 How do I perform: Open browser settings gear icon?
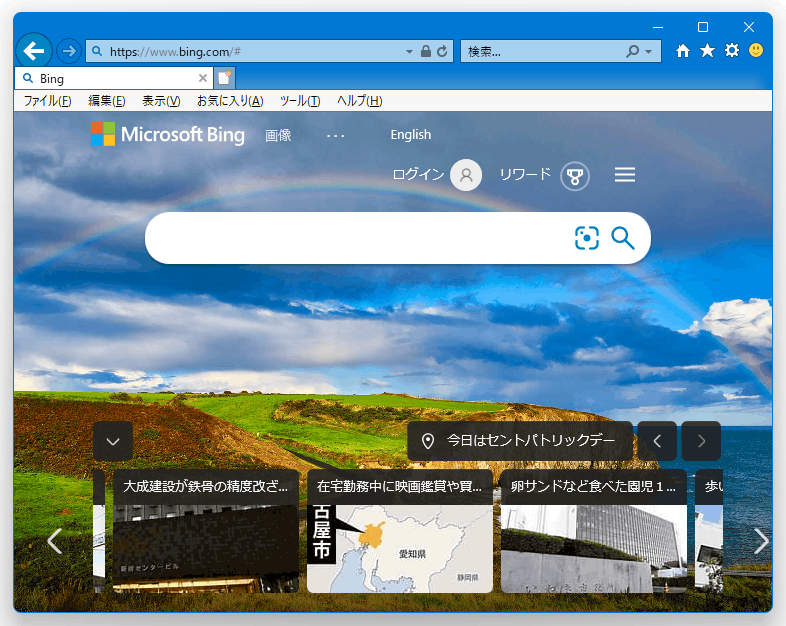pos(732,51)
